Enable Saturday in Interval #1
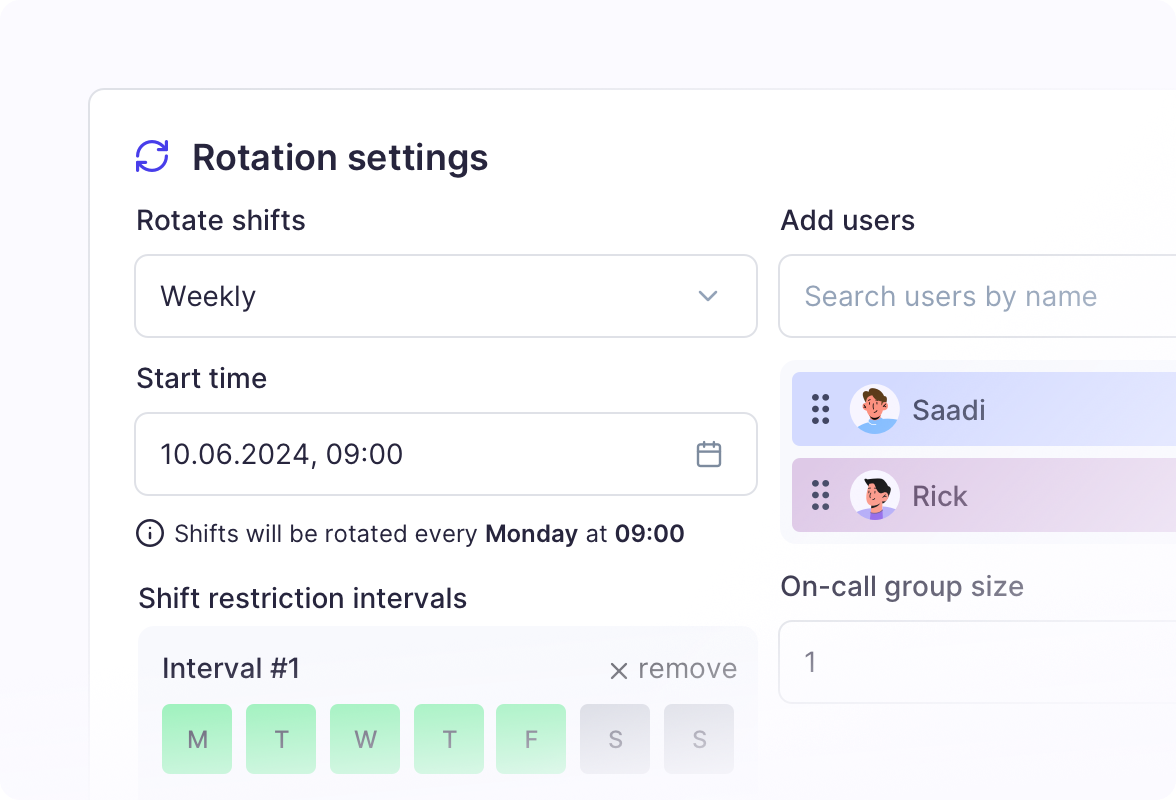The height and width of the screenshot is (800, 1176). point(615,739)
